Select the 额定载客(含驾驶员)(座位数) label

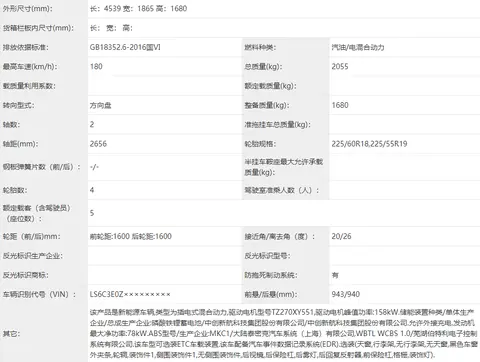tap(37, 213)
